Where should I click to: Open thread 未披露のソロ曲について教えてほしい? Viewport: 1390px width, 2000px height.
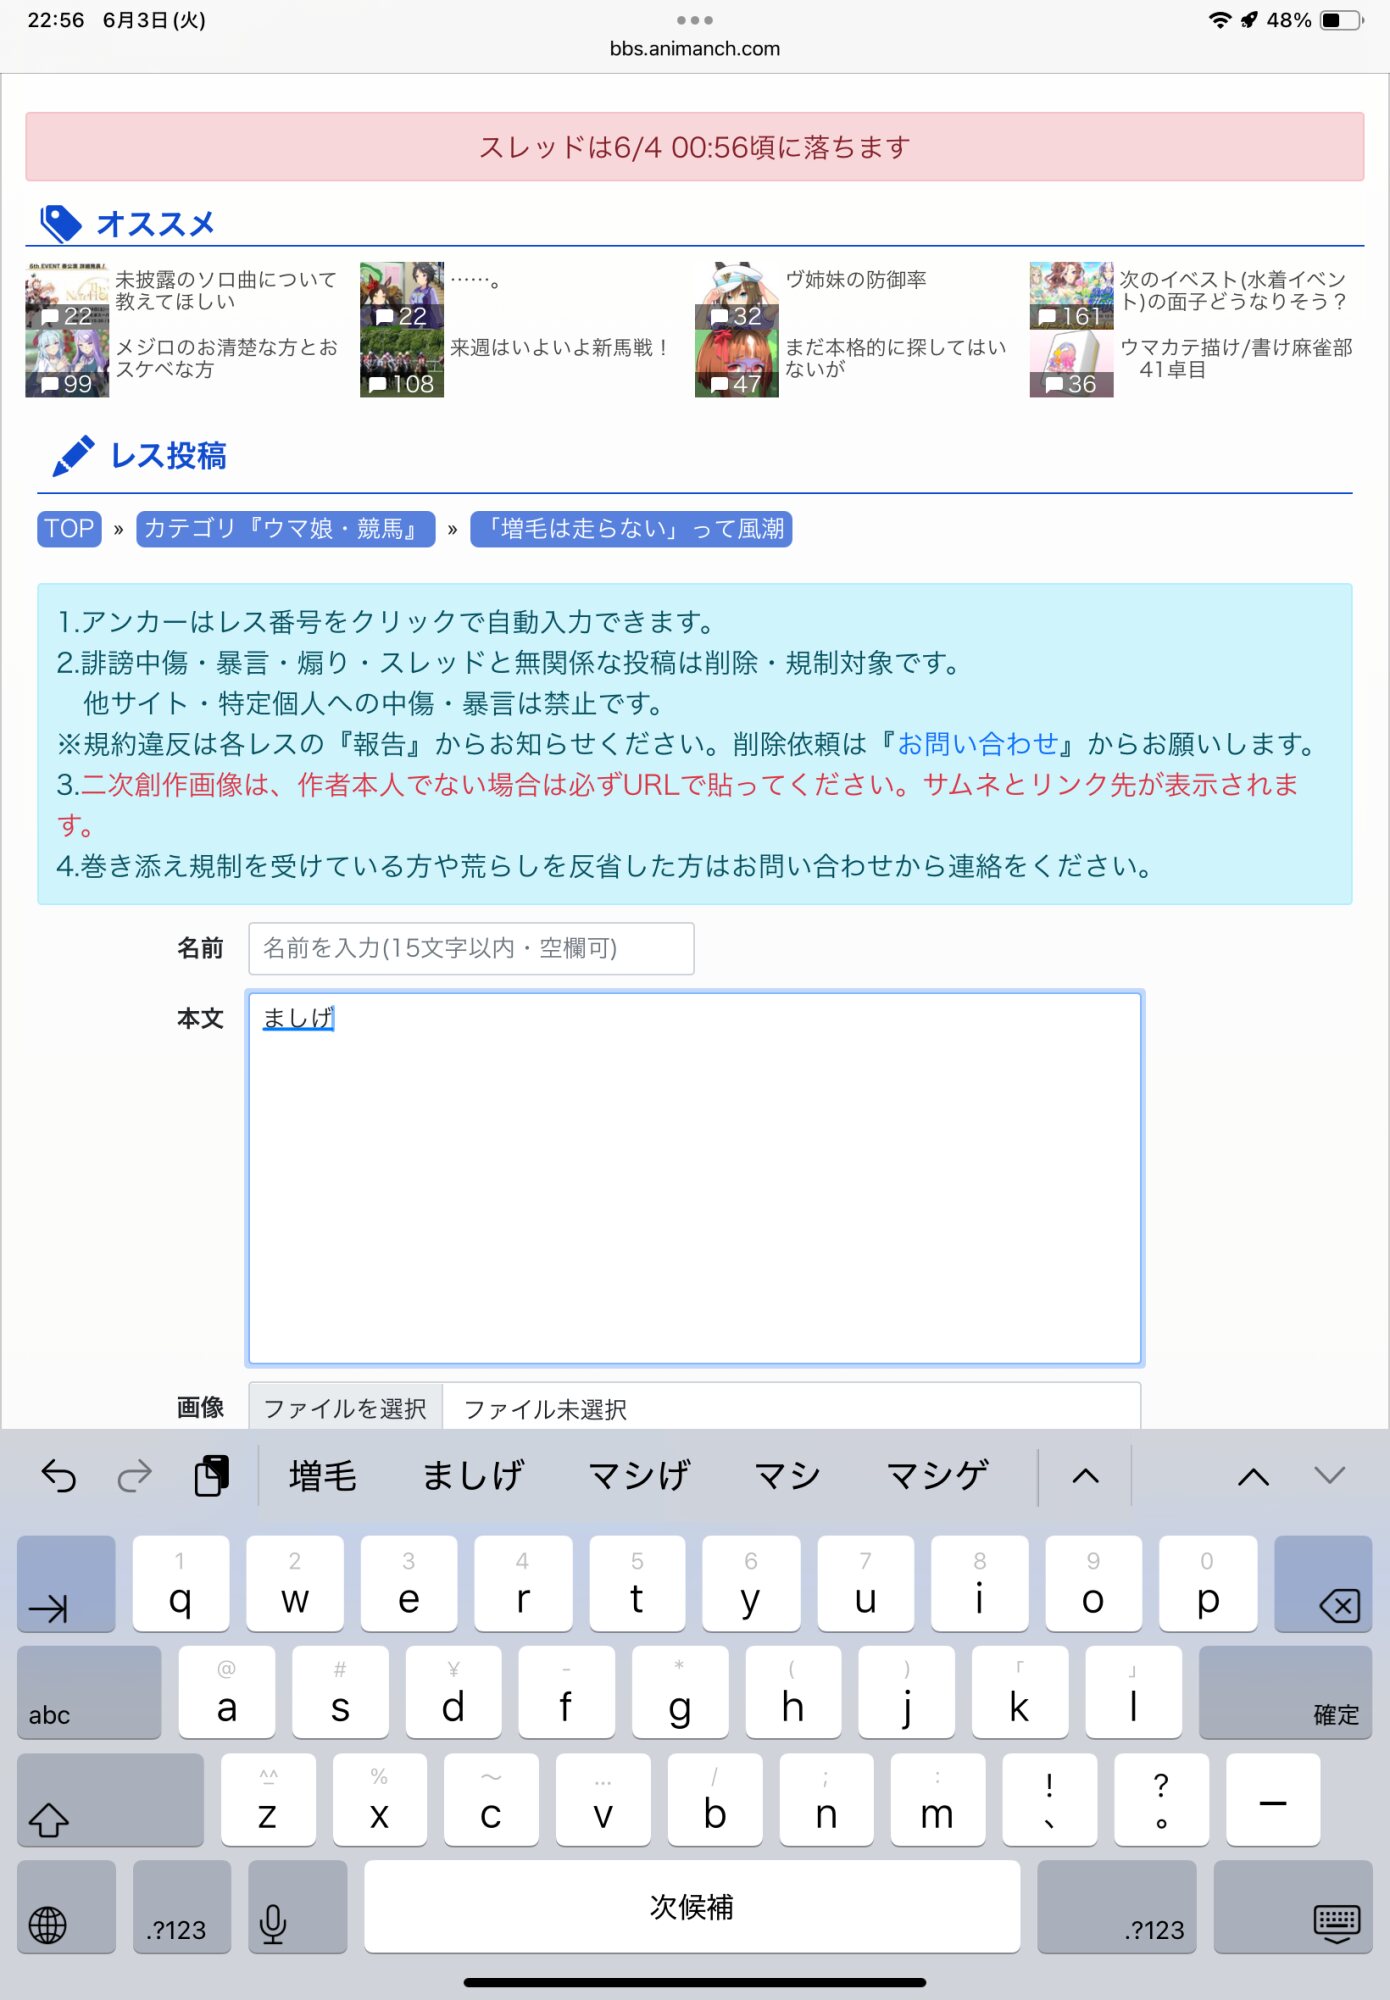pos(226,290)
